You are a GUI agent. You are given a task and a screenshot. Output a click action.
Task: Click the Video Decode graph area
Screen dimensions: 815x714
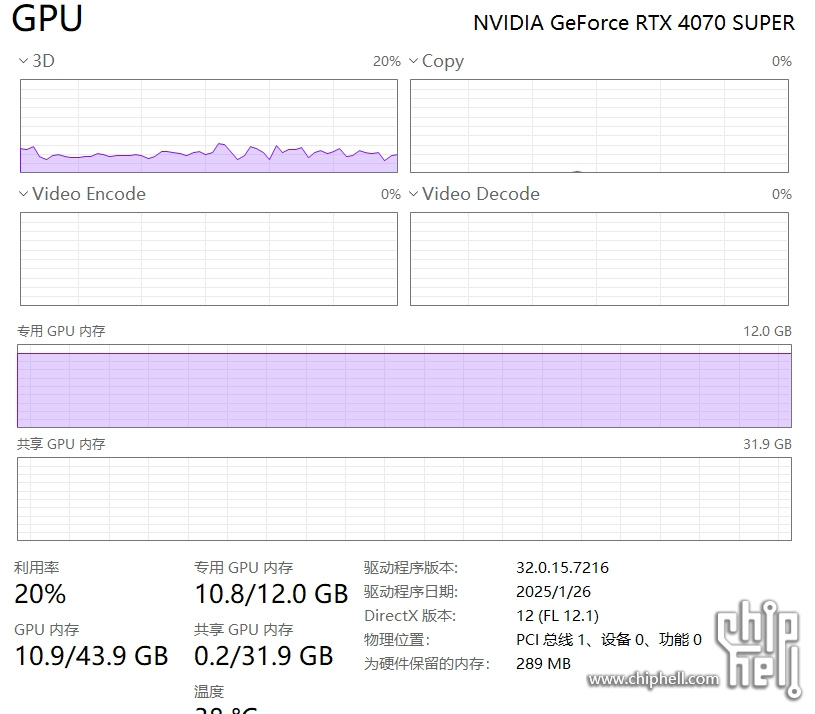click(599, 259)
